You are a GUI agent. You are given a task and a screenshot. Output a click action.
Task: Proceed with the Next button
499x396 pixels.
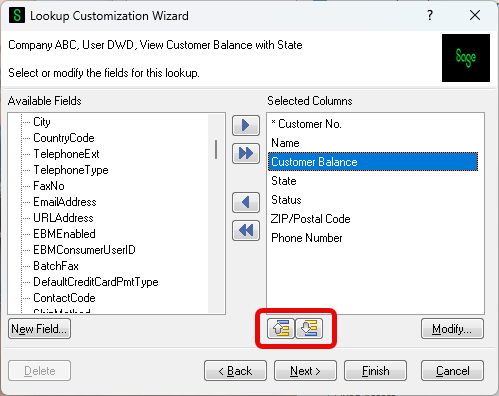coord(305,370)
